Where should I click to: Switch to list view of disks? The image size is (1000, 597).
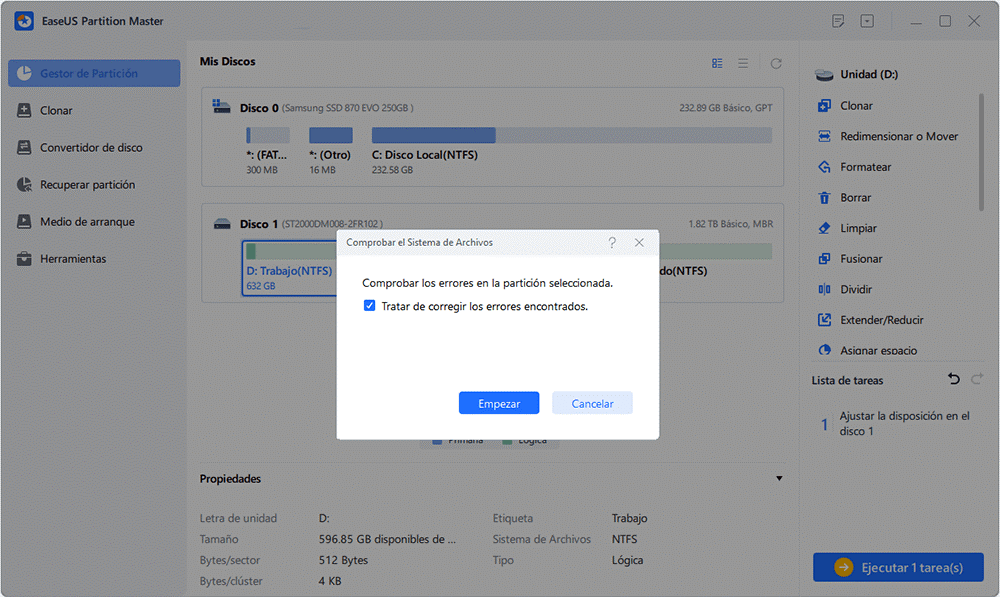743,63
